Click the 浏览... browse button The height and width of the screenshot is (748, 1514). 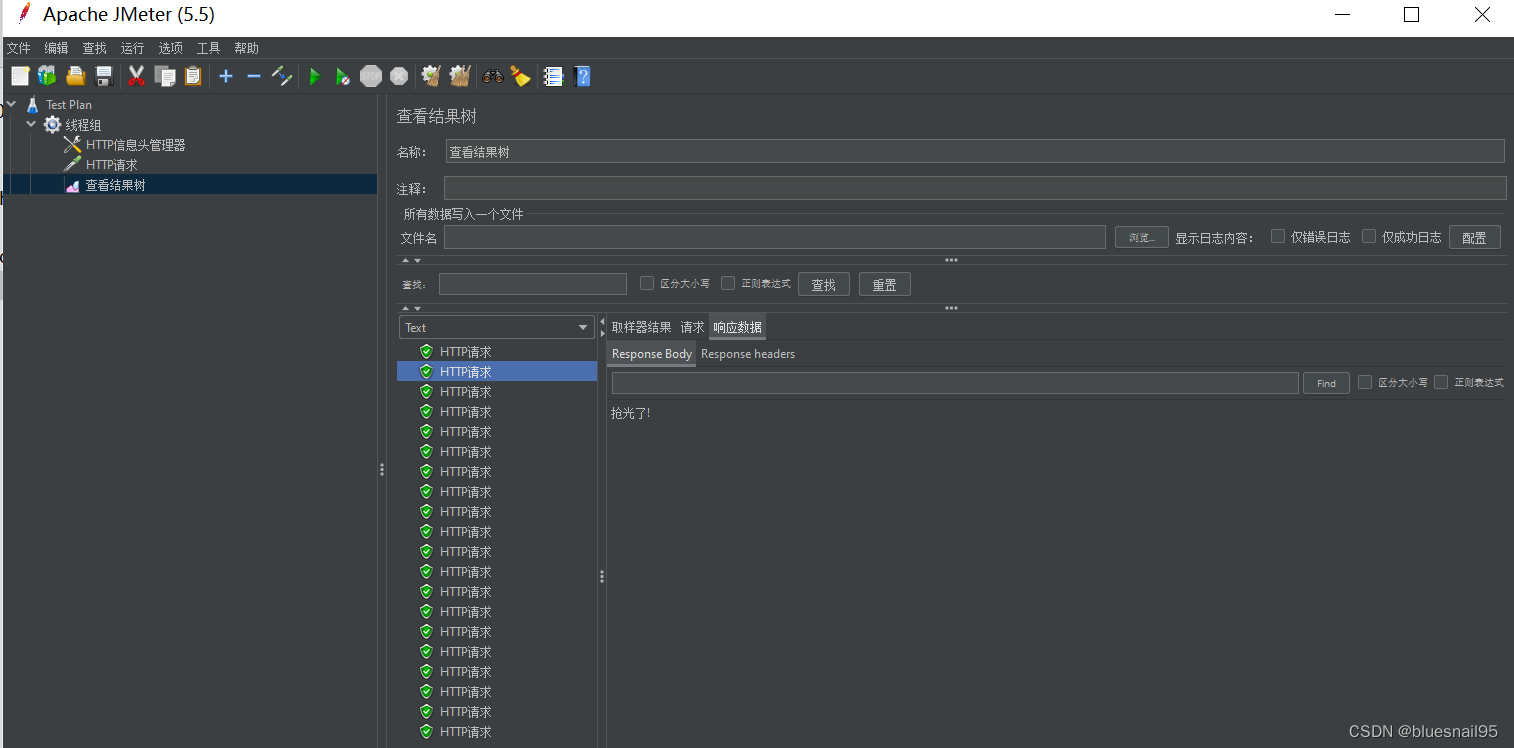pyautogui.click(x=1142, y=237)
